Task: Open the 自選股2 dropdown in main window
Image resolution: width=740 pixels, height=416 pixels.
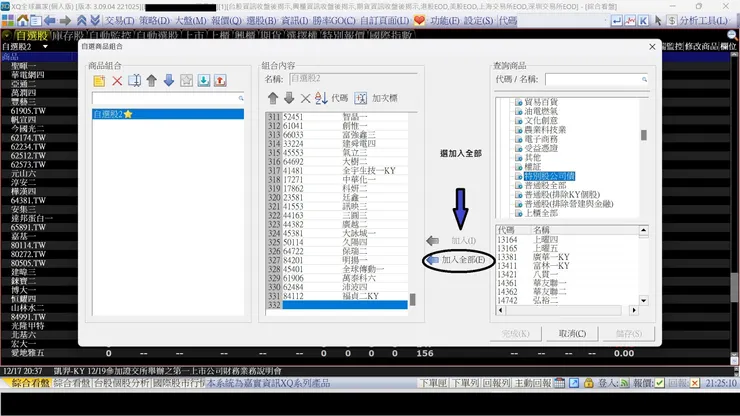Action: [x=45, y=47]
